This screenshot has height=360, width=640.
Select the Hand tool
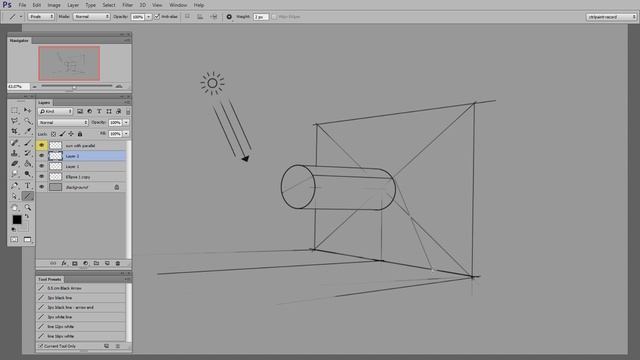(x=15, y=208)
